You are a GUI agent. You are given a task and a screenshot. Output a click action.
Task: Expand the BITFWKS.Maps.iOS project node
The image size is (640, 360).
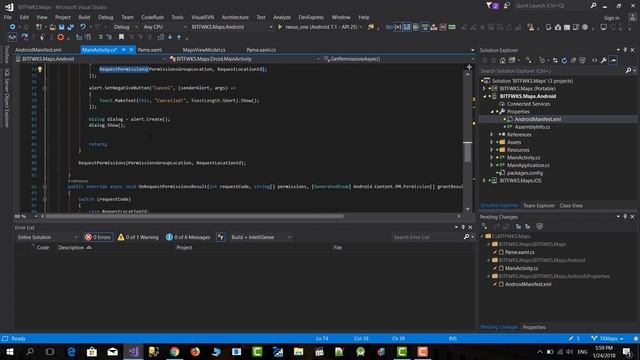pos(484,180)
